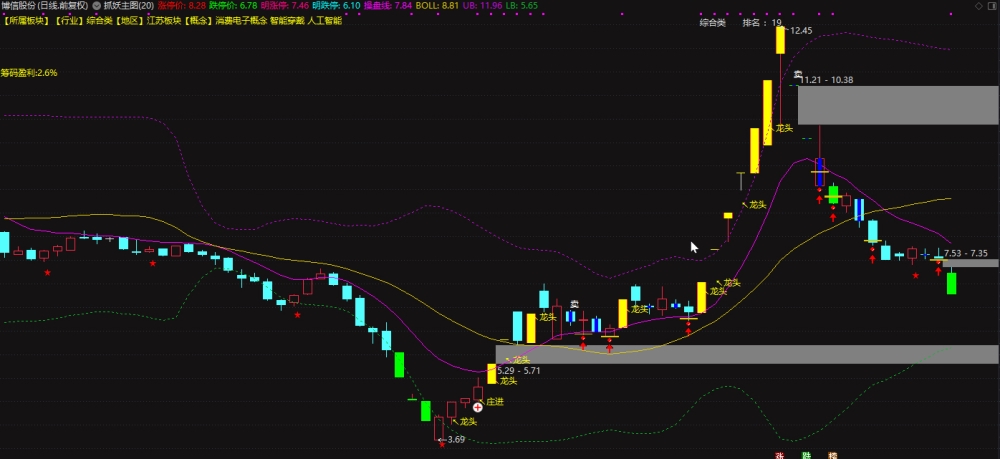This screenshot has height=459, width=1000.
Task: Click the yellow candle at the 12.45 high
Action: (x=780, y=40)
